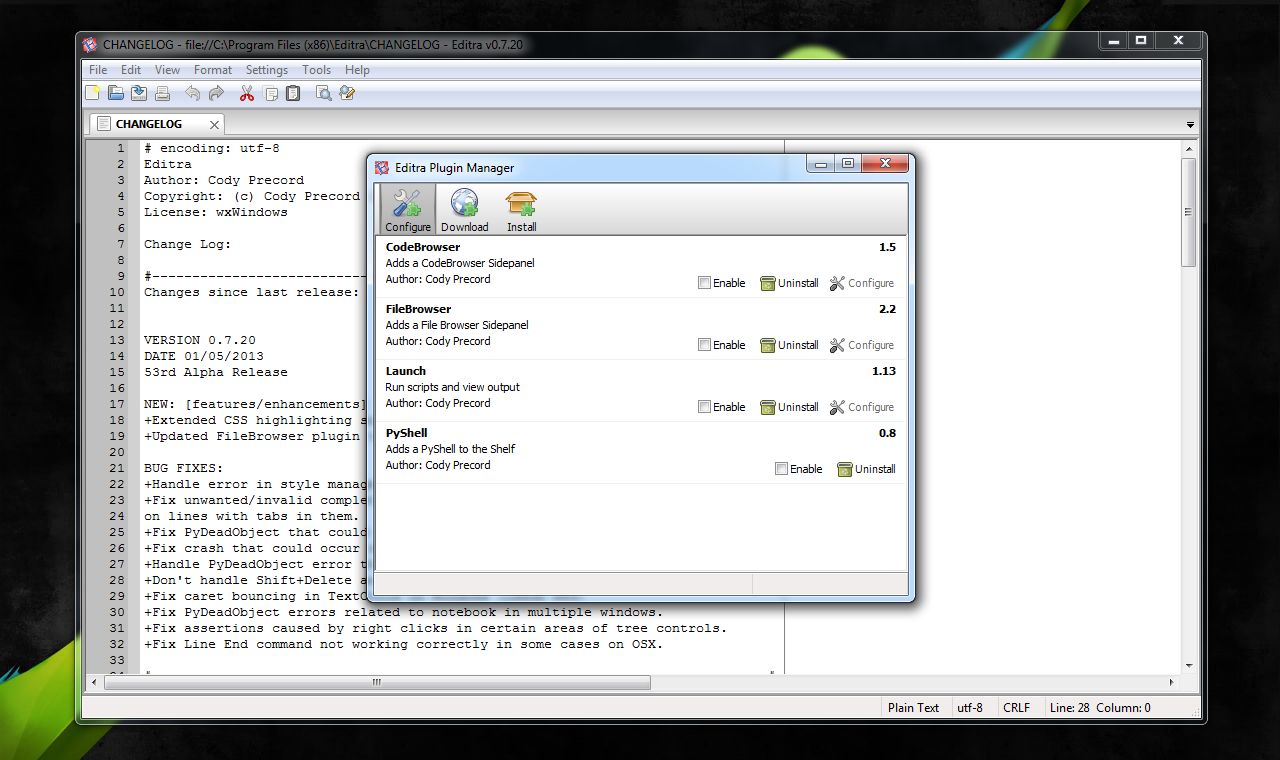Click the Find magnifier toolbar icon

point(323,93)
